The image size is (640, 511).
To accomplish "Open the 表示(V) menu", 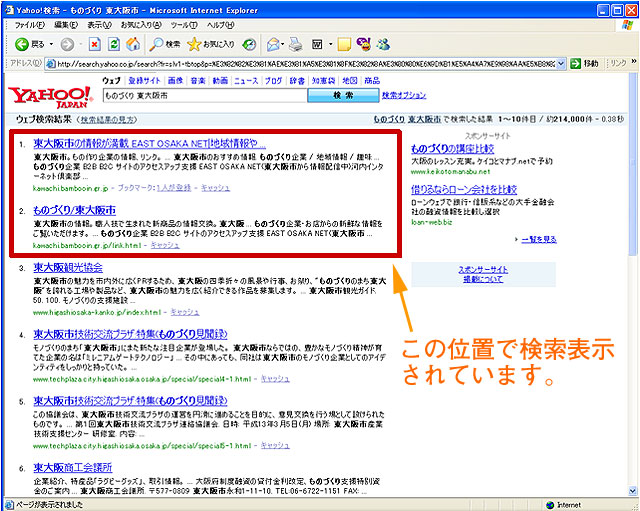I will click(x=99, y=25).
